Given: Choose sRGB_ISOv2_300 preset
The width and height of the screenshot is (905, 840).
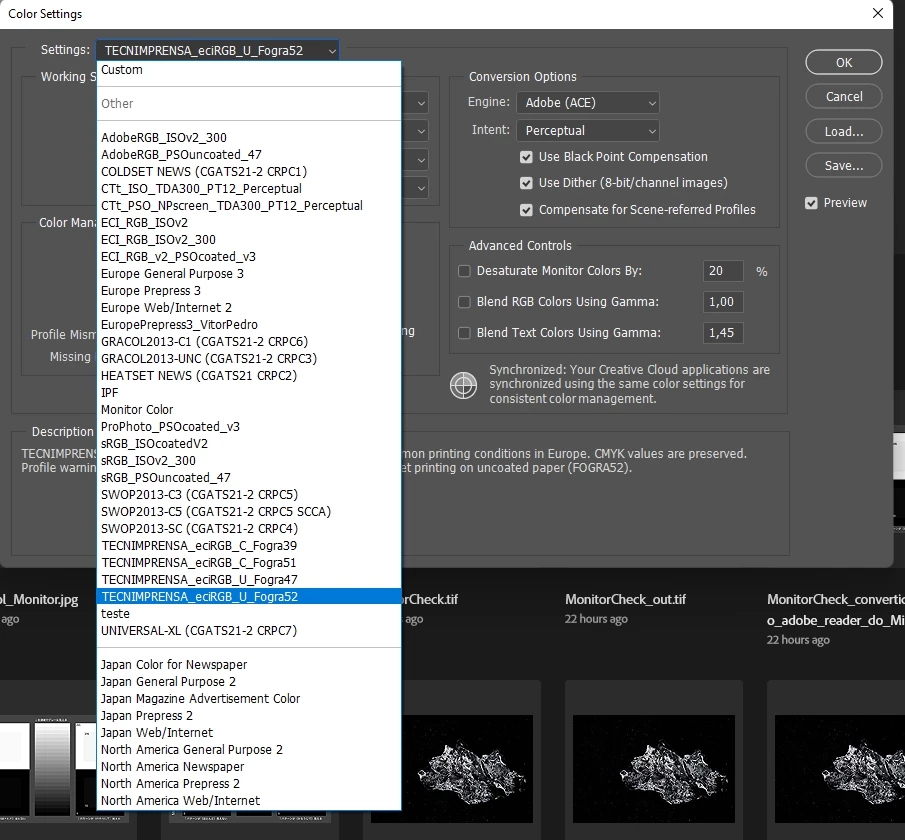Looking at the screenshot, I should [249, 461].
